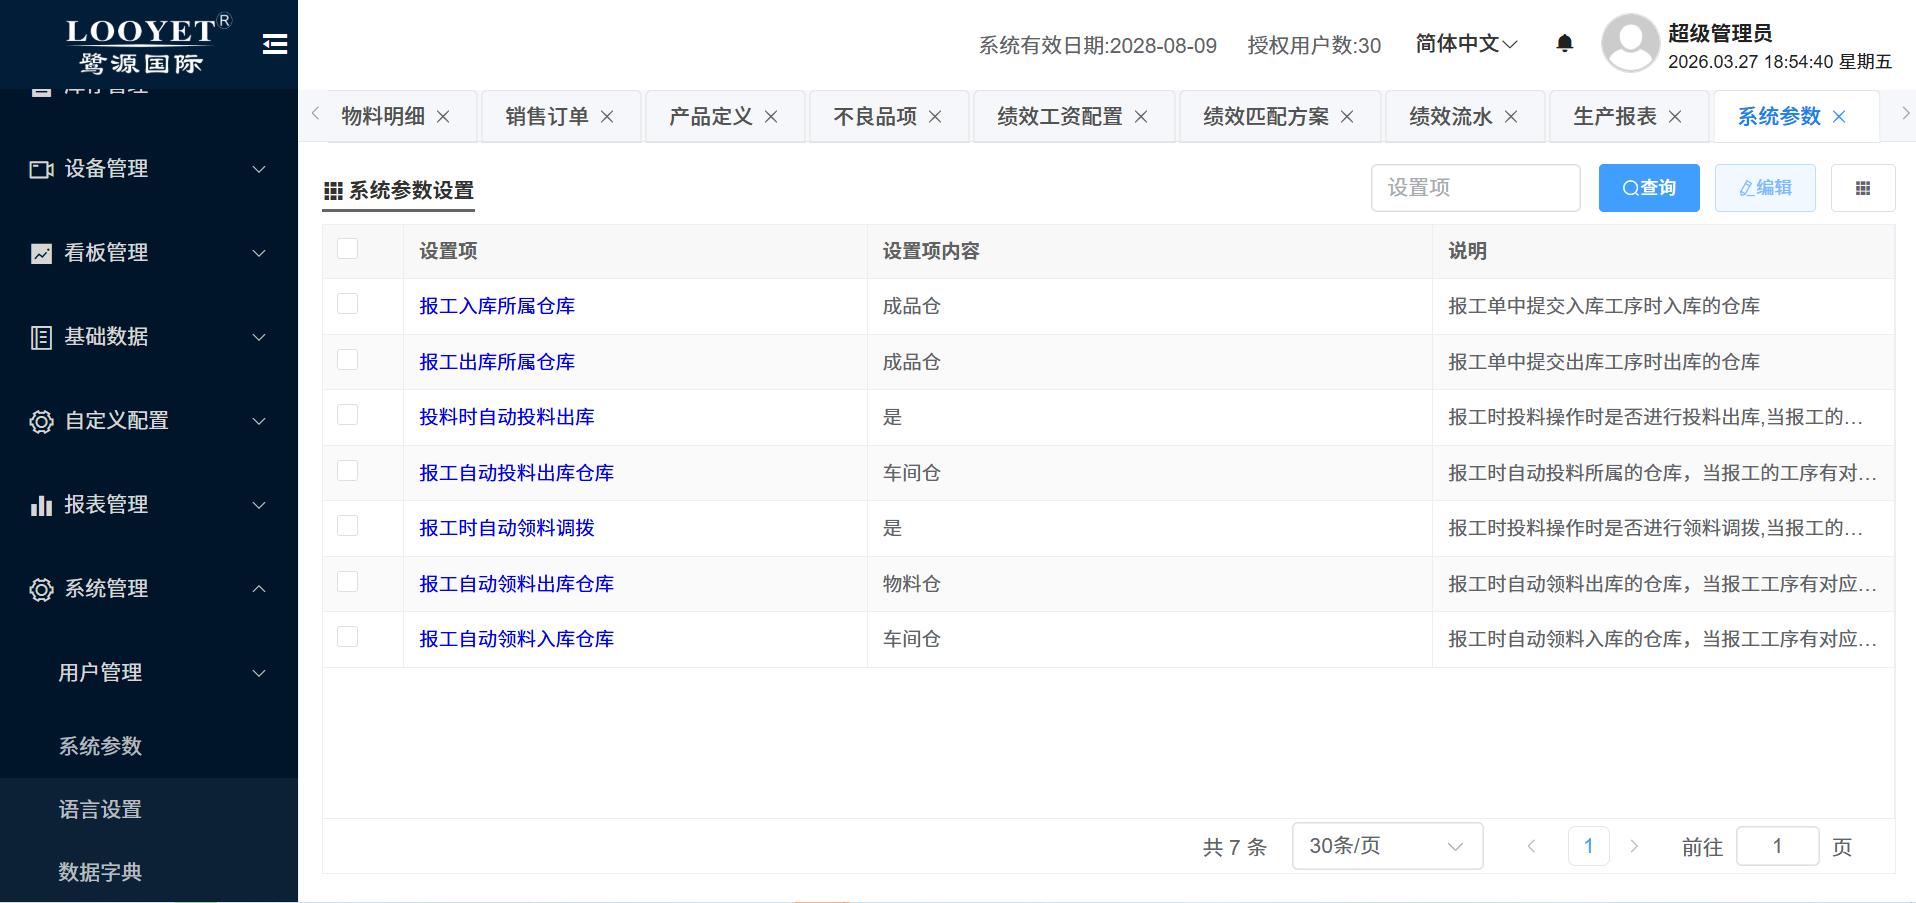Open the 30条/页 page size dropdown

(1386, 846)
